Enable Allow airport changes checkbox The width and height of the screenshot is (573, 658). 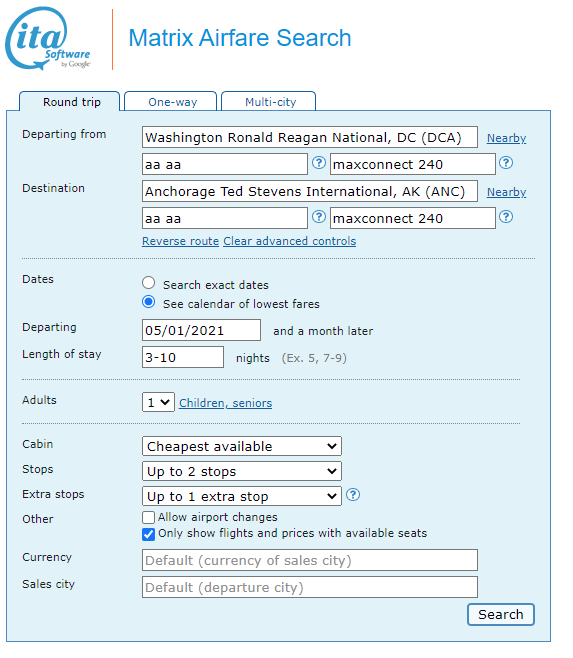coord(148,517)
